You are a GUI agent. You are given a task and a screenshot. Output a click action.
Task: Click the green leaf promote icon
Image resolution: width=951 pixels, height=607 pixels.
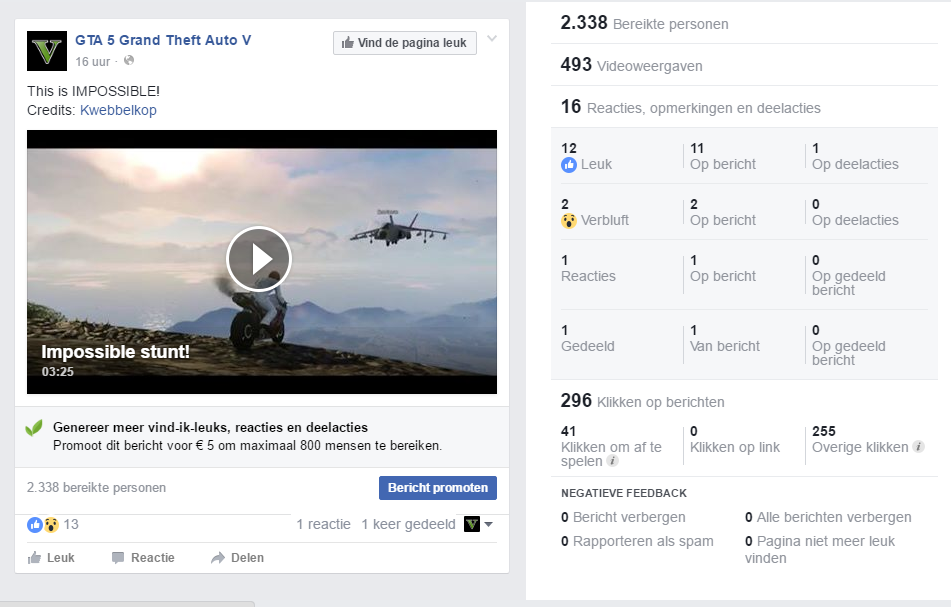click(34, 428)
